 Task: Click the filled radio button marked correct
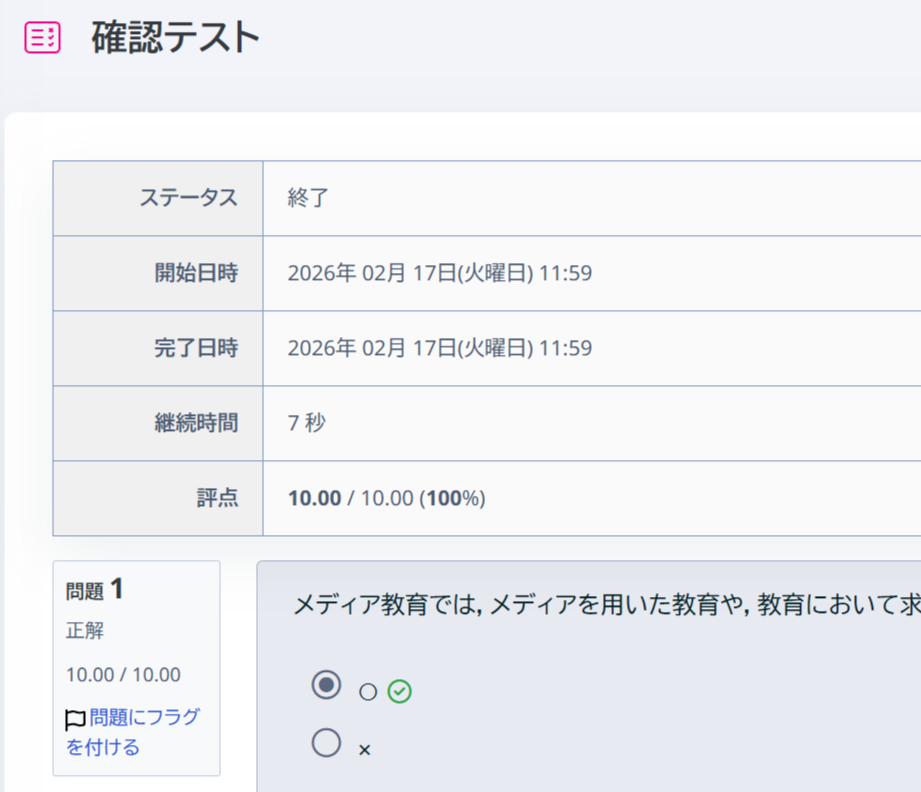(x=327, y=686)
